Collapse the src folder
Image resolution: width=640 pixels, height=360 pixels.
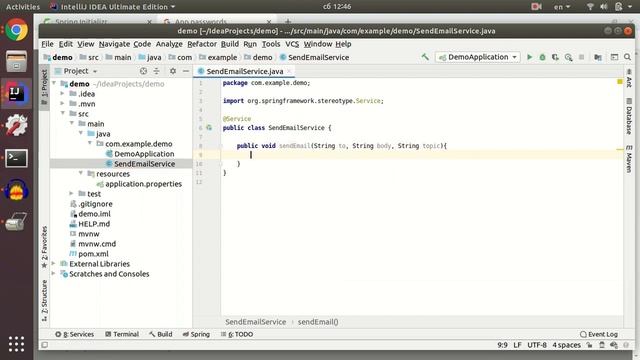(62, 113)
